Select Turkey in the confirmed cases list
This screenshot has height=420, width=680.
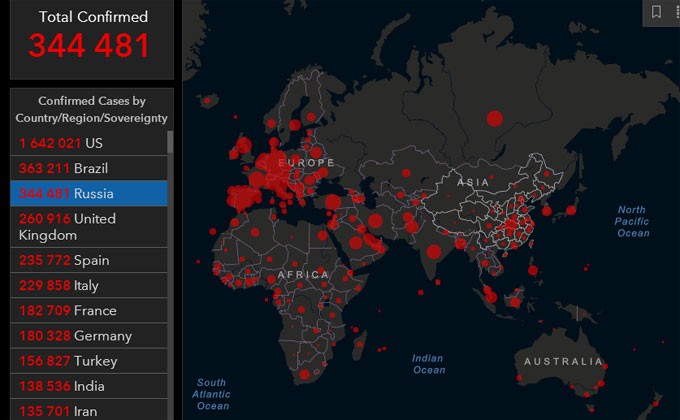coord(88,361)
